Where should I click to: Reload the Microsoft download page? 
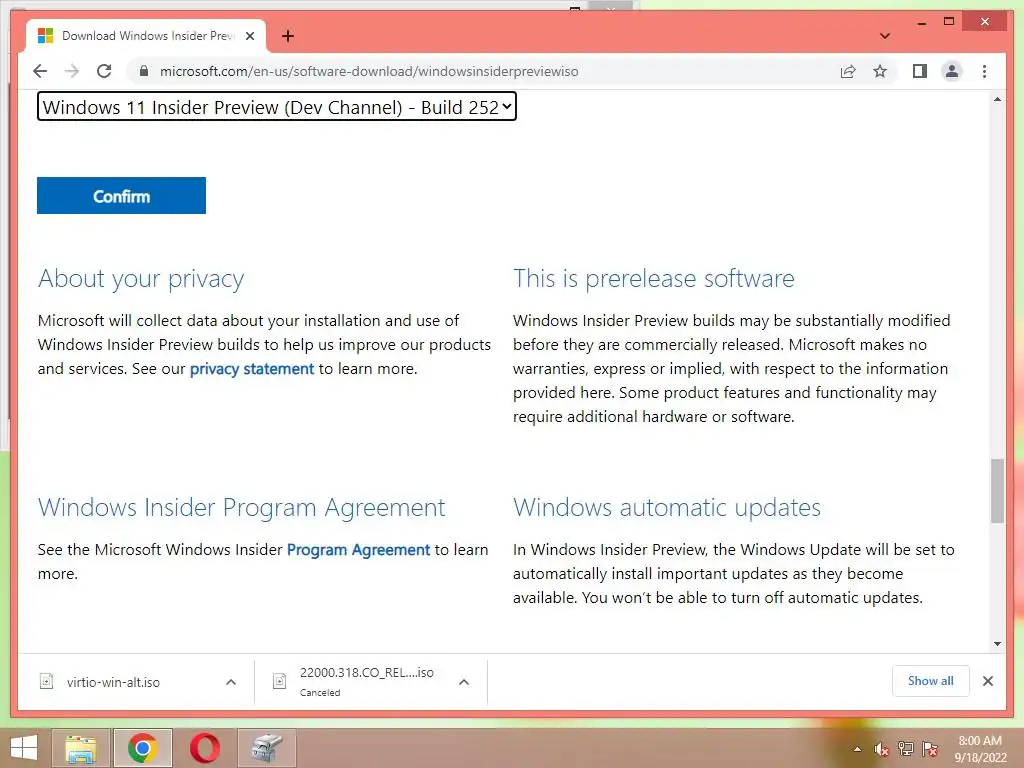(x=104, y=71)
